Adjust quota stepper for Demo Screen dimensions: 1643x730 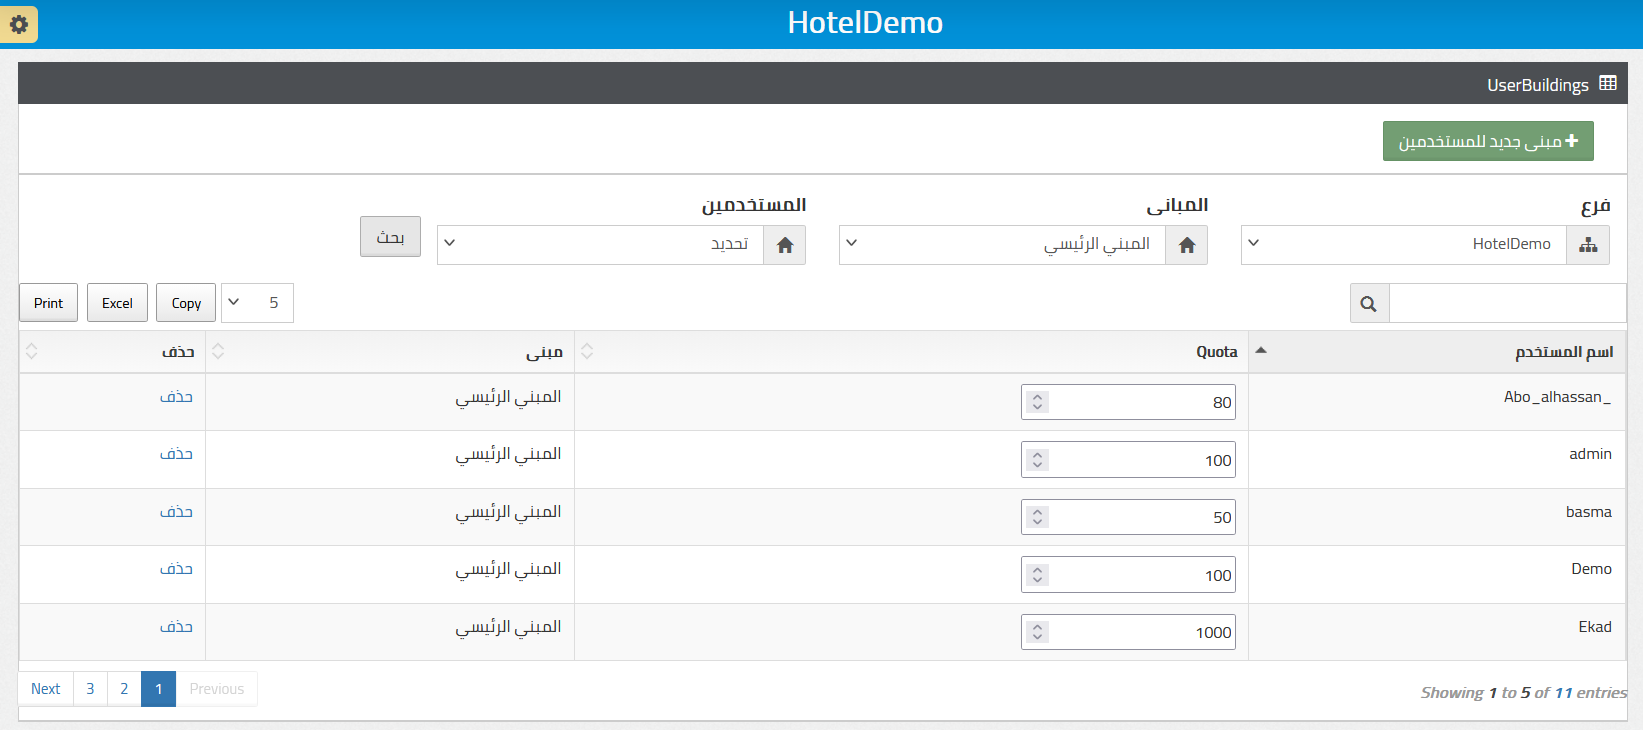click(x=1038, y=575)
